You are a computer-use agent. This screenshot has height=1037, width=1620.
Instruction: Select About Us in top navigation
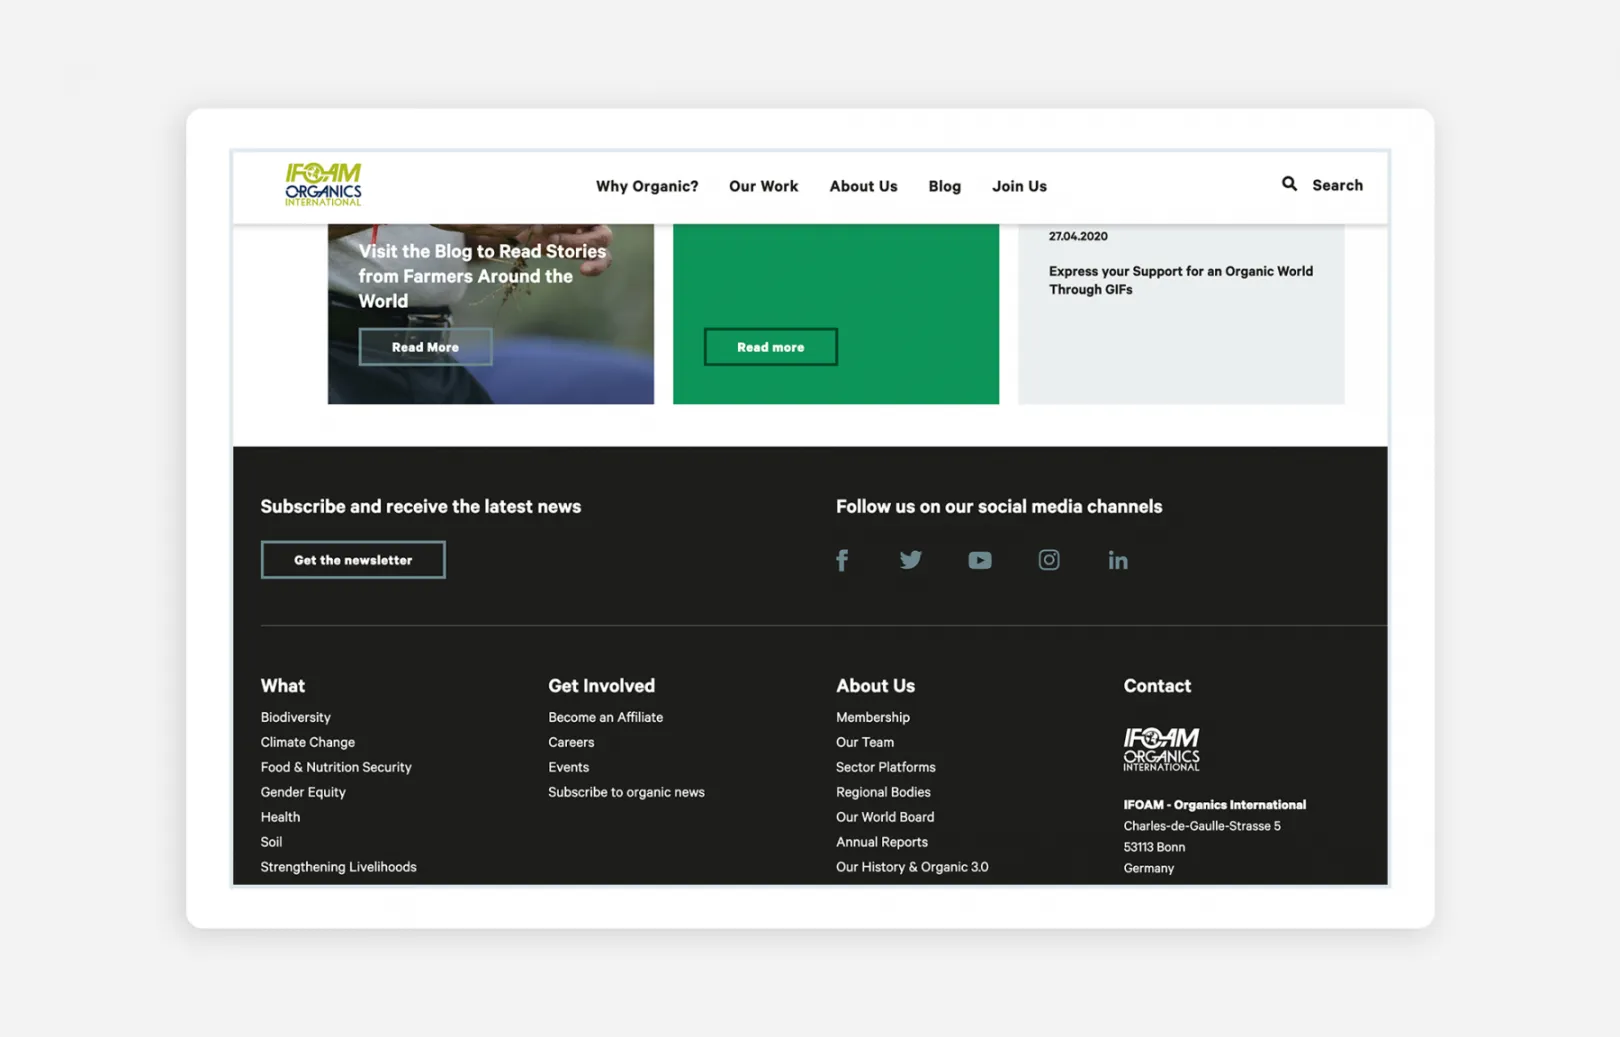pyautogui.click(x=863, y=186)
